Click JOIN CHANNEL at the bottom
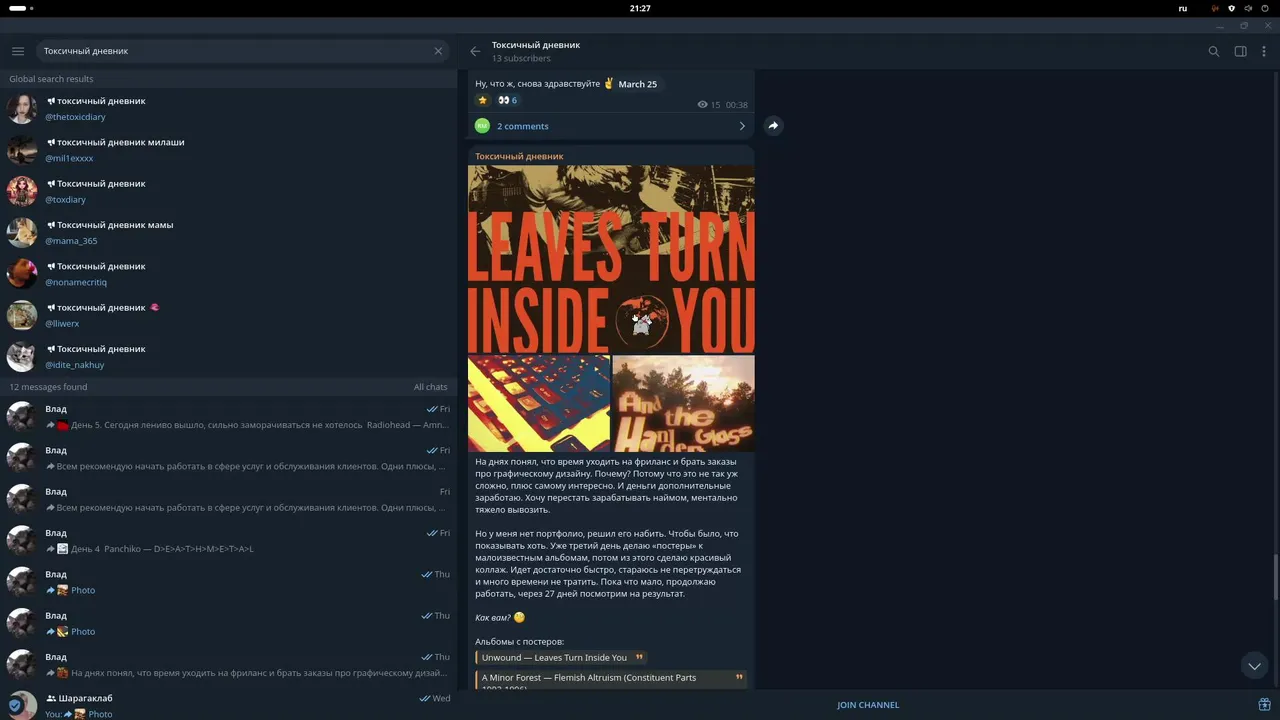Image resolution: width=1280 pixels, height=720 pixels. click(868, 705)
